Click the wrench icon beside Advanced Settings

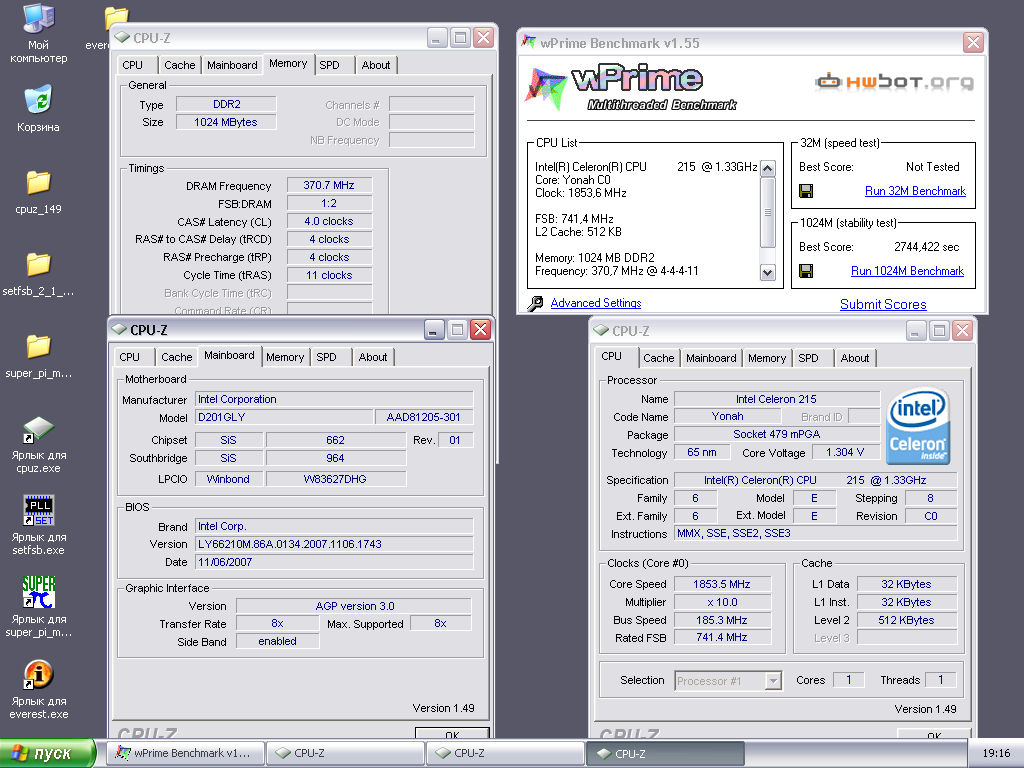pos(536,304)
